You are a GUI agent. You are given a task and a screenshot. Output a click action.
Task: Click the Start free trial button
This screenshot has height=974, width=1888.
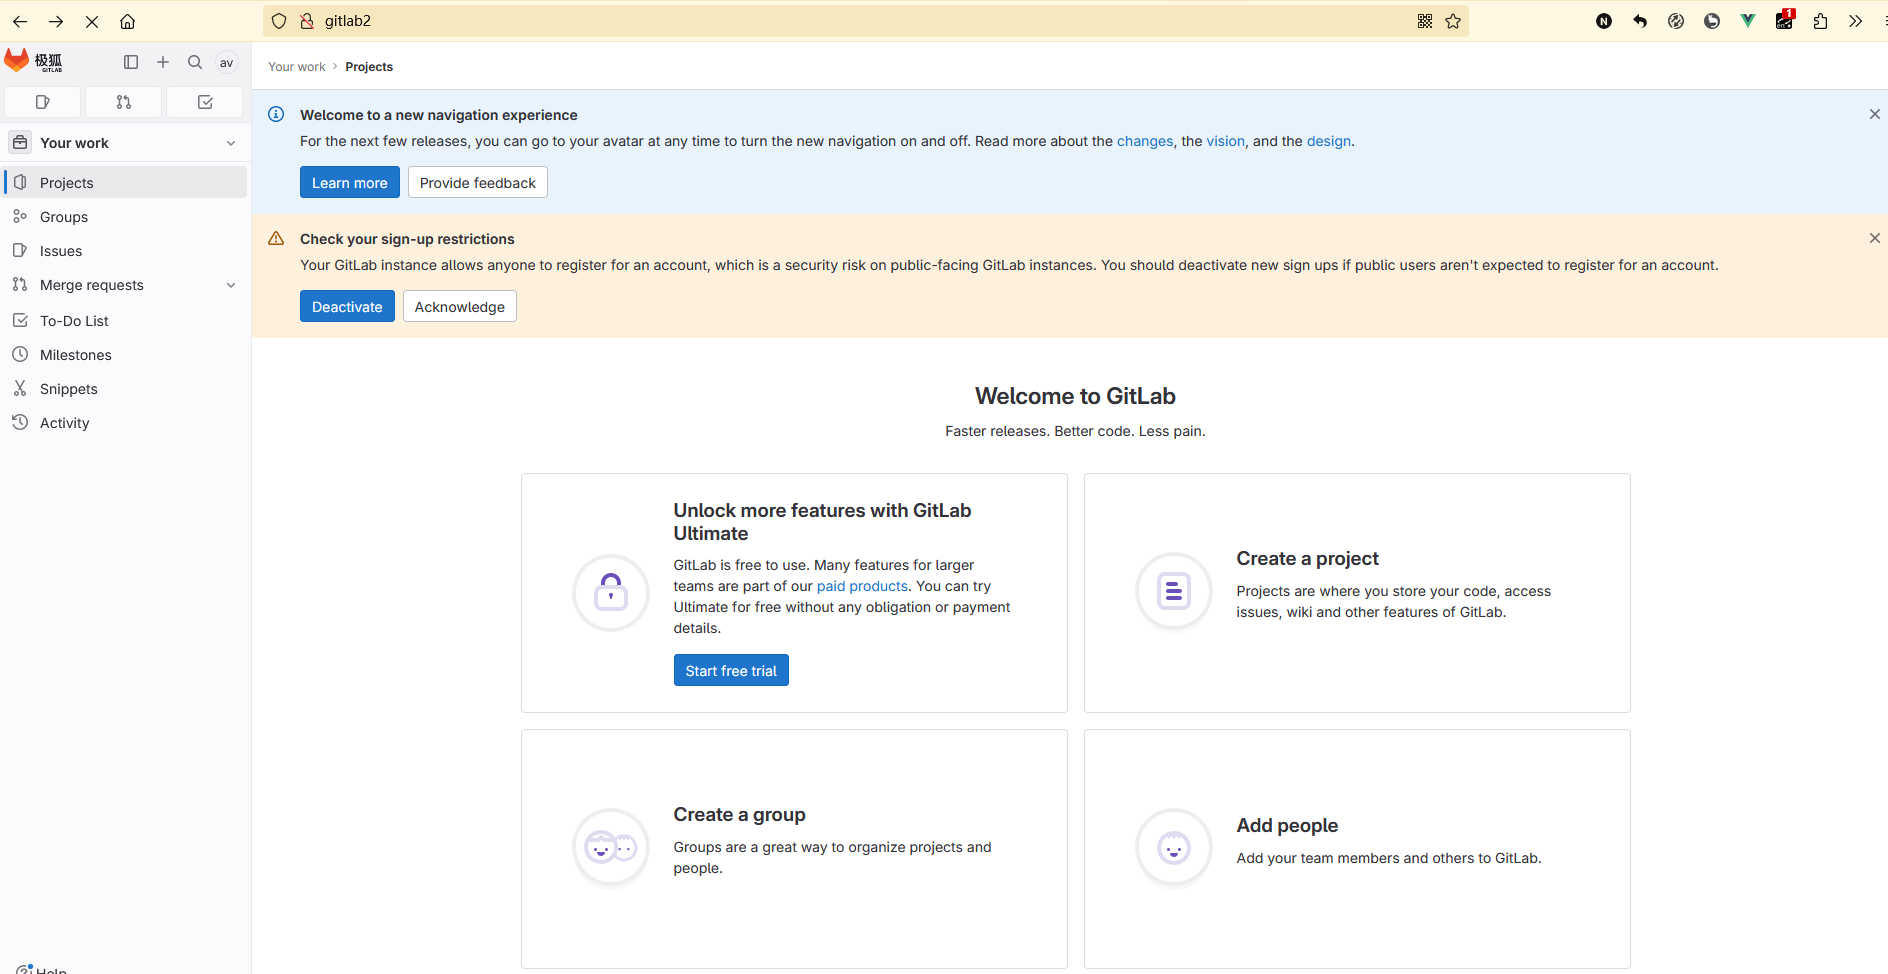coord(731,670)
